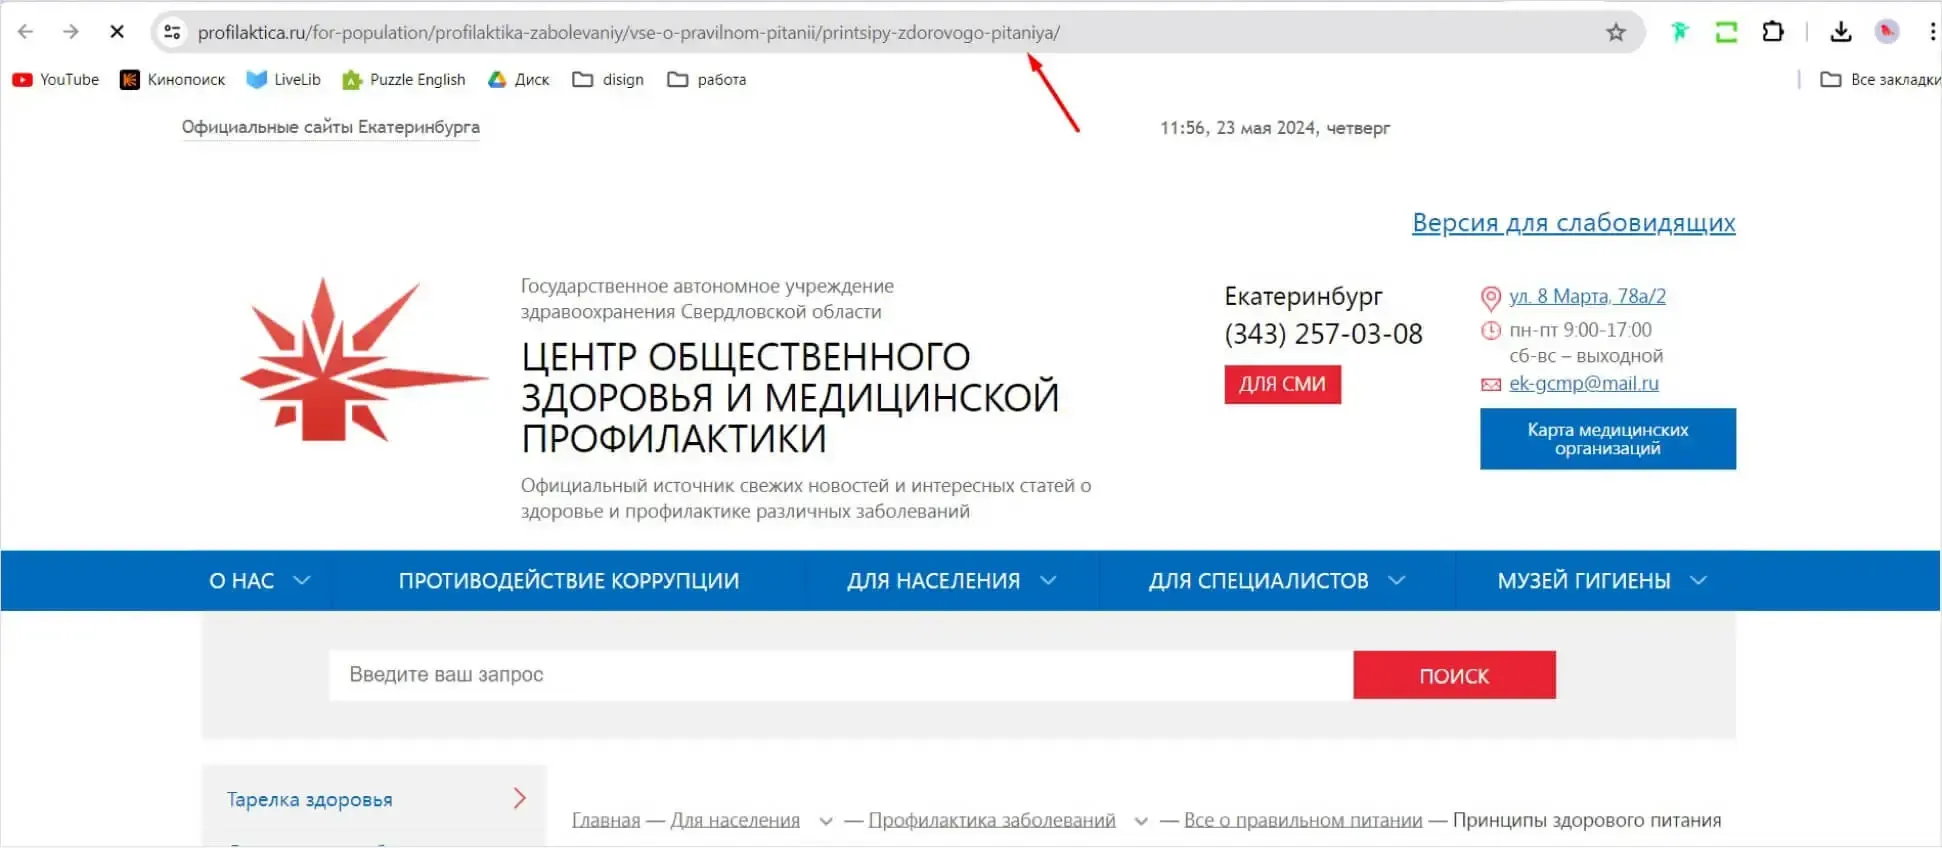Click the red ПОИСК button
Image resolution: width=1942 pixels, height=848 pixels.
[x=1454, y=675]
